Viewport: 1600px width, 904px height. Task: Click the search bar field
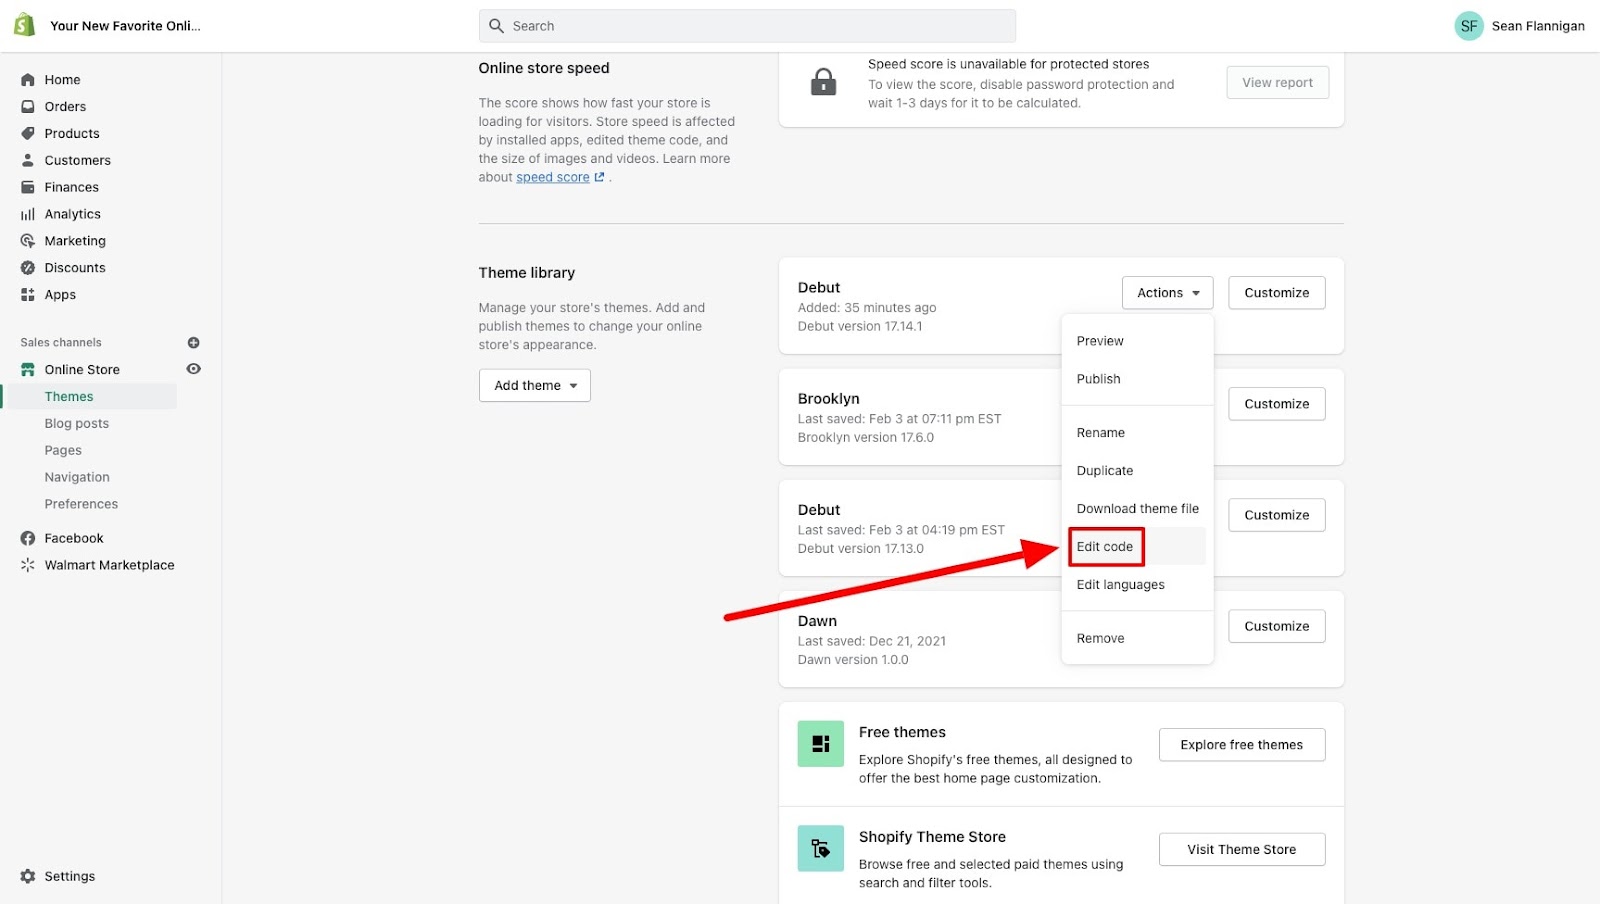[747, 26]
